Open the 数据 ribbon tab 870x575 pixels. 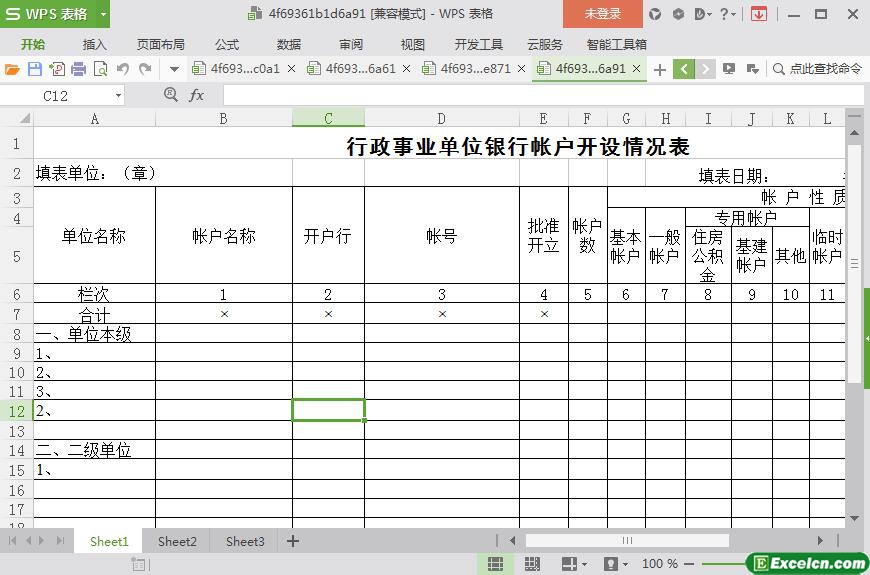point(289,44)
